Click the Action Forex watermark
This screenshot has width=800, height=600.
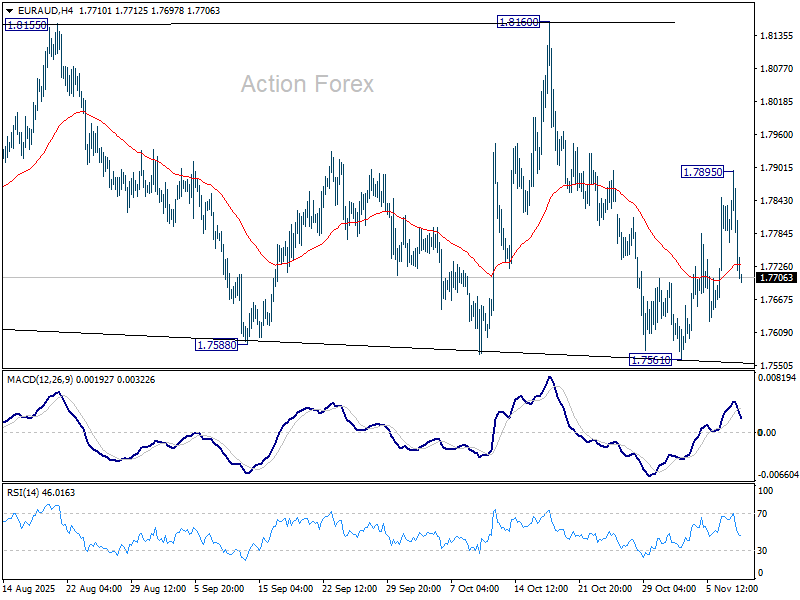307,85
